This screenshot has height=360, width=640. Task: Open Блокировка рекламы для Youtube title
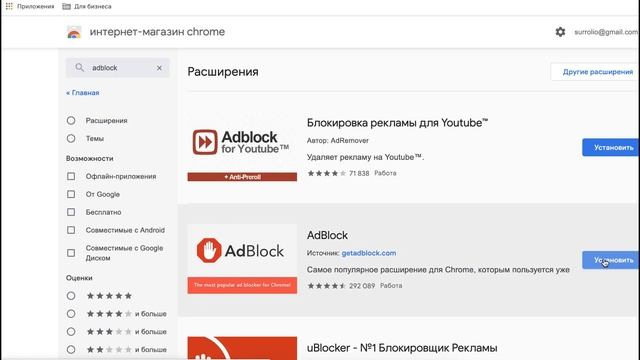[x=398, y=123]
